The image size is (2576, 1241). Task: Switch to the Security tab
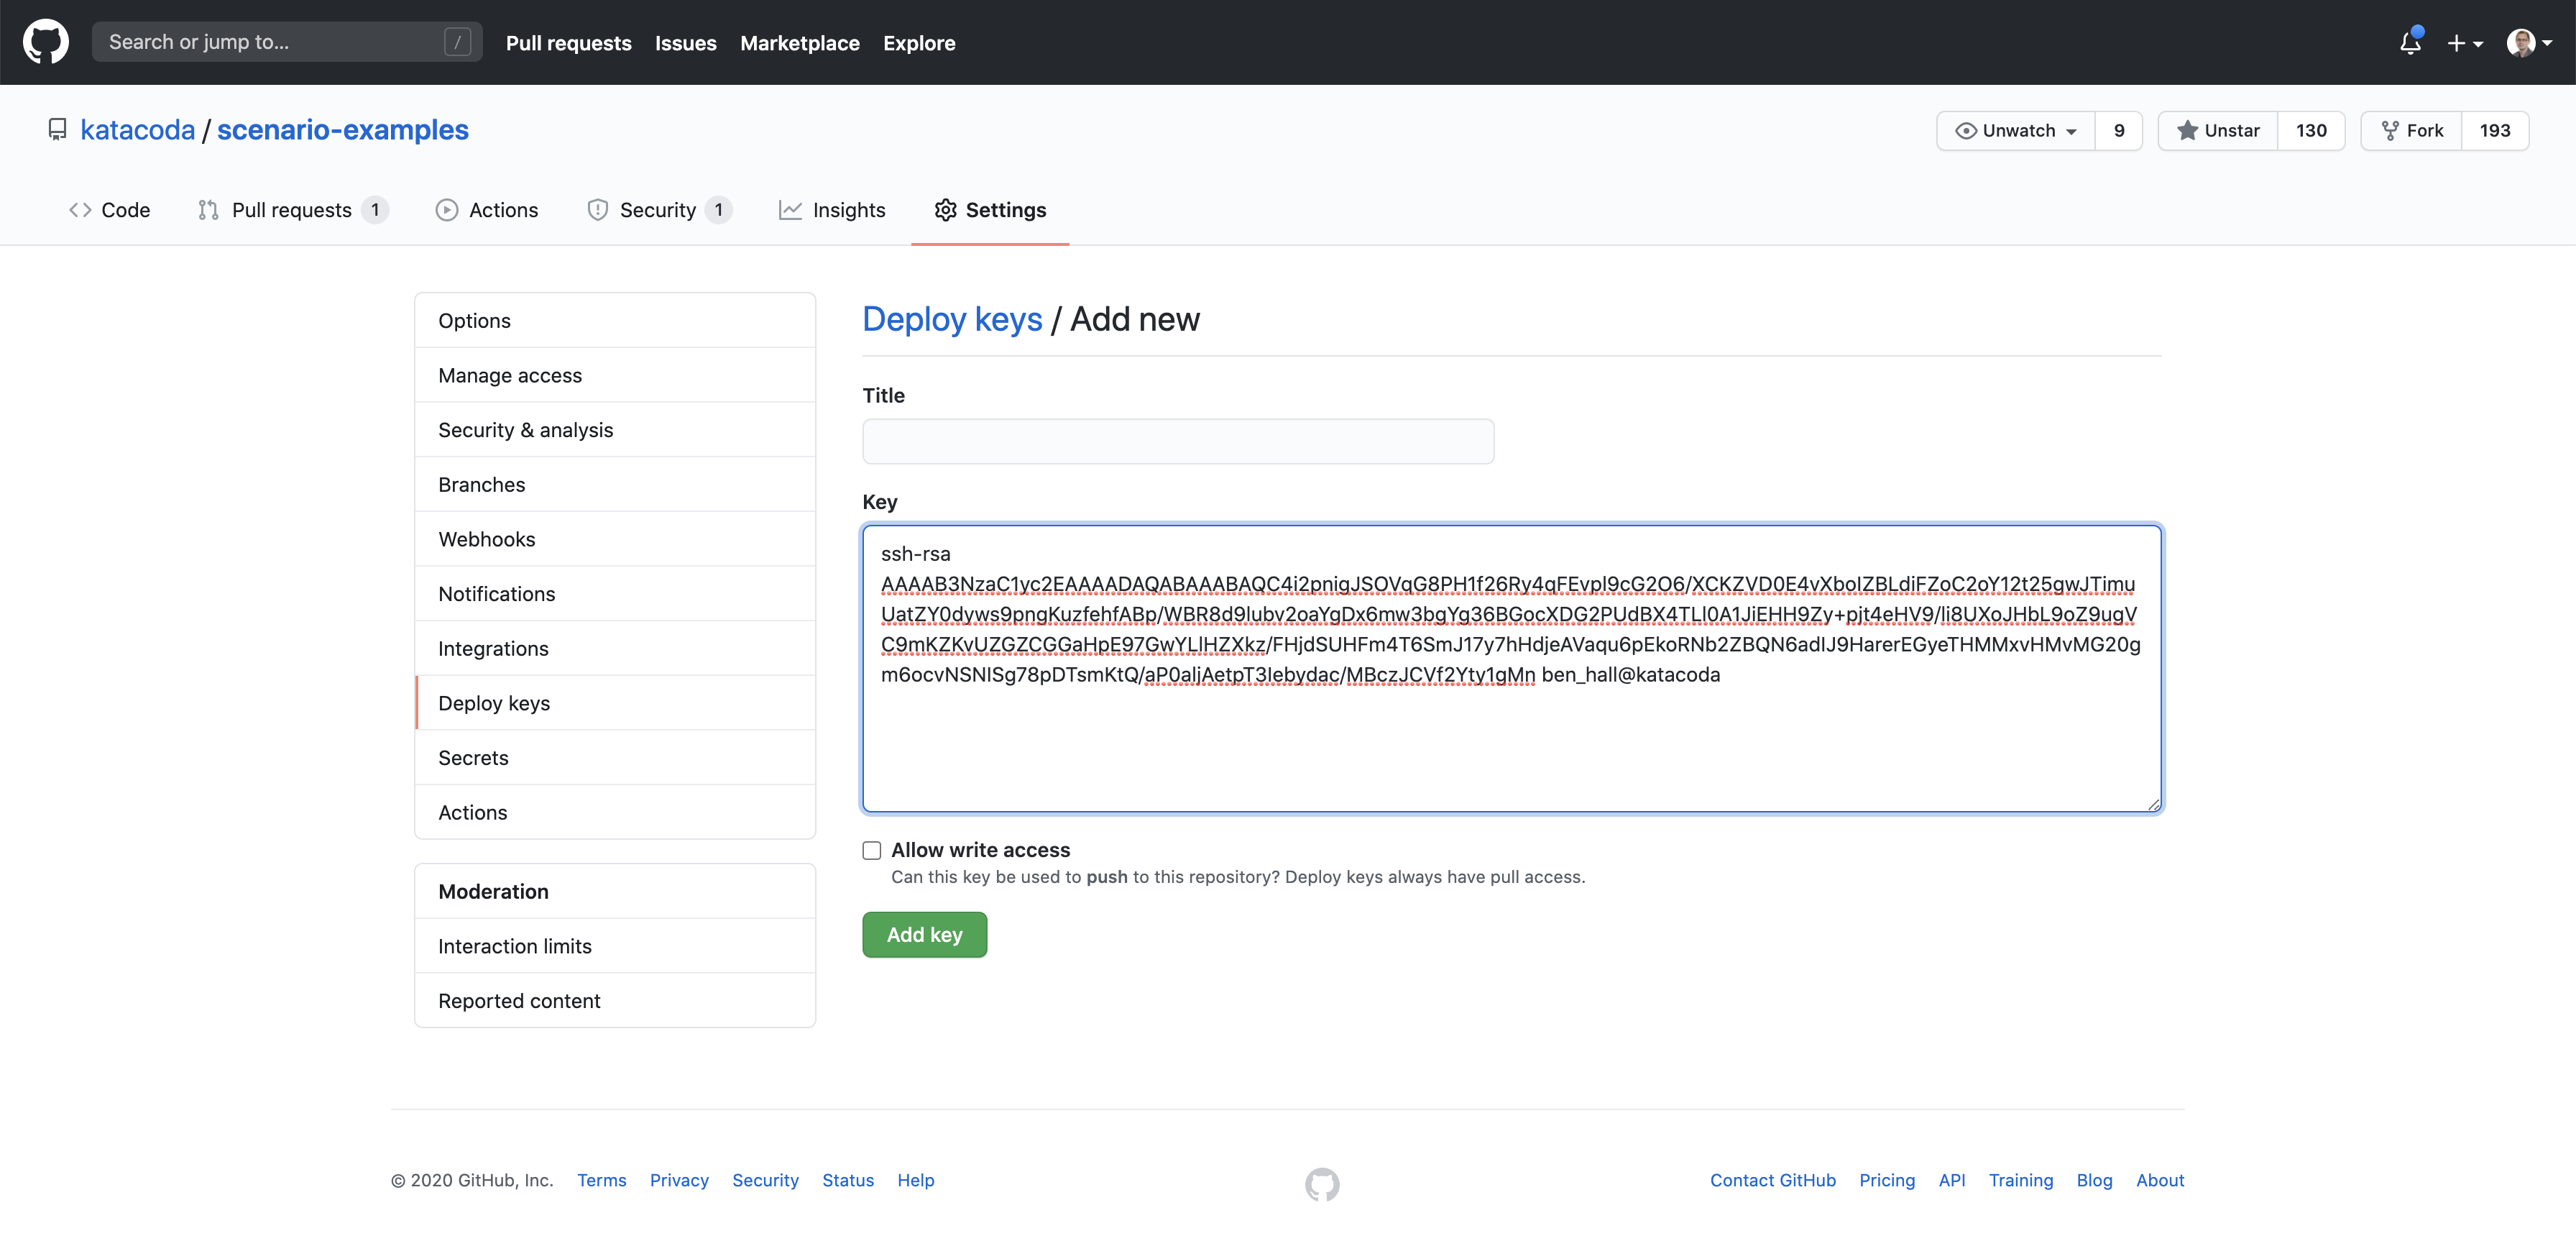[x=659, y=210]
